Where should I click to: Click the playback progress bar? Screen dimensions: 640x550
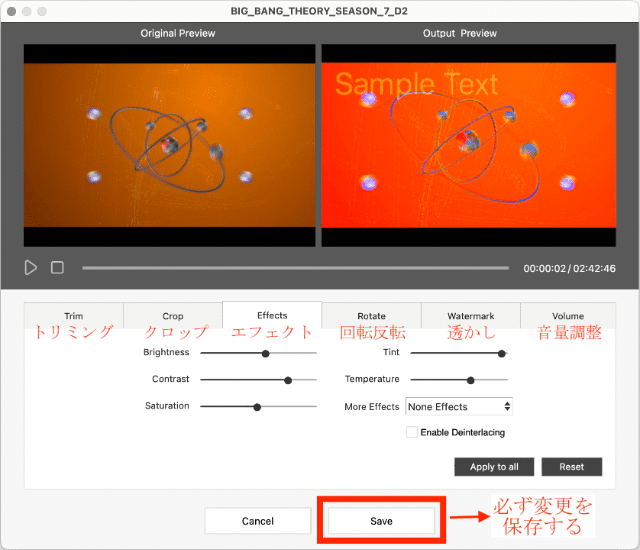click(296, 268)
